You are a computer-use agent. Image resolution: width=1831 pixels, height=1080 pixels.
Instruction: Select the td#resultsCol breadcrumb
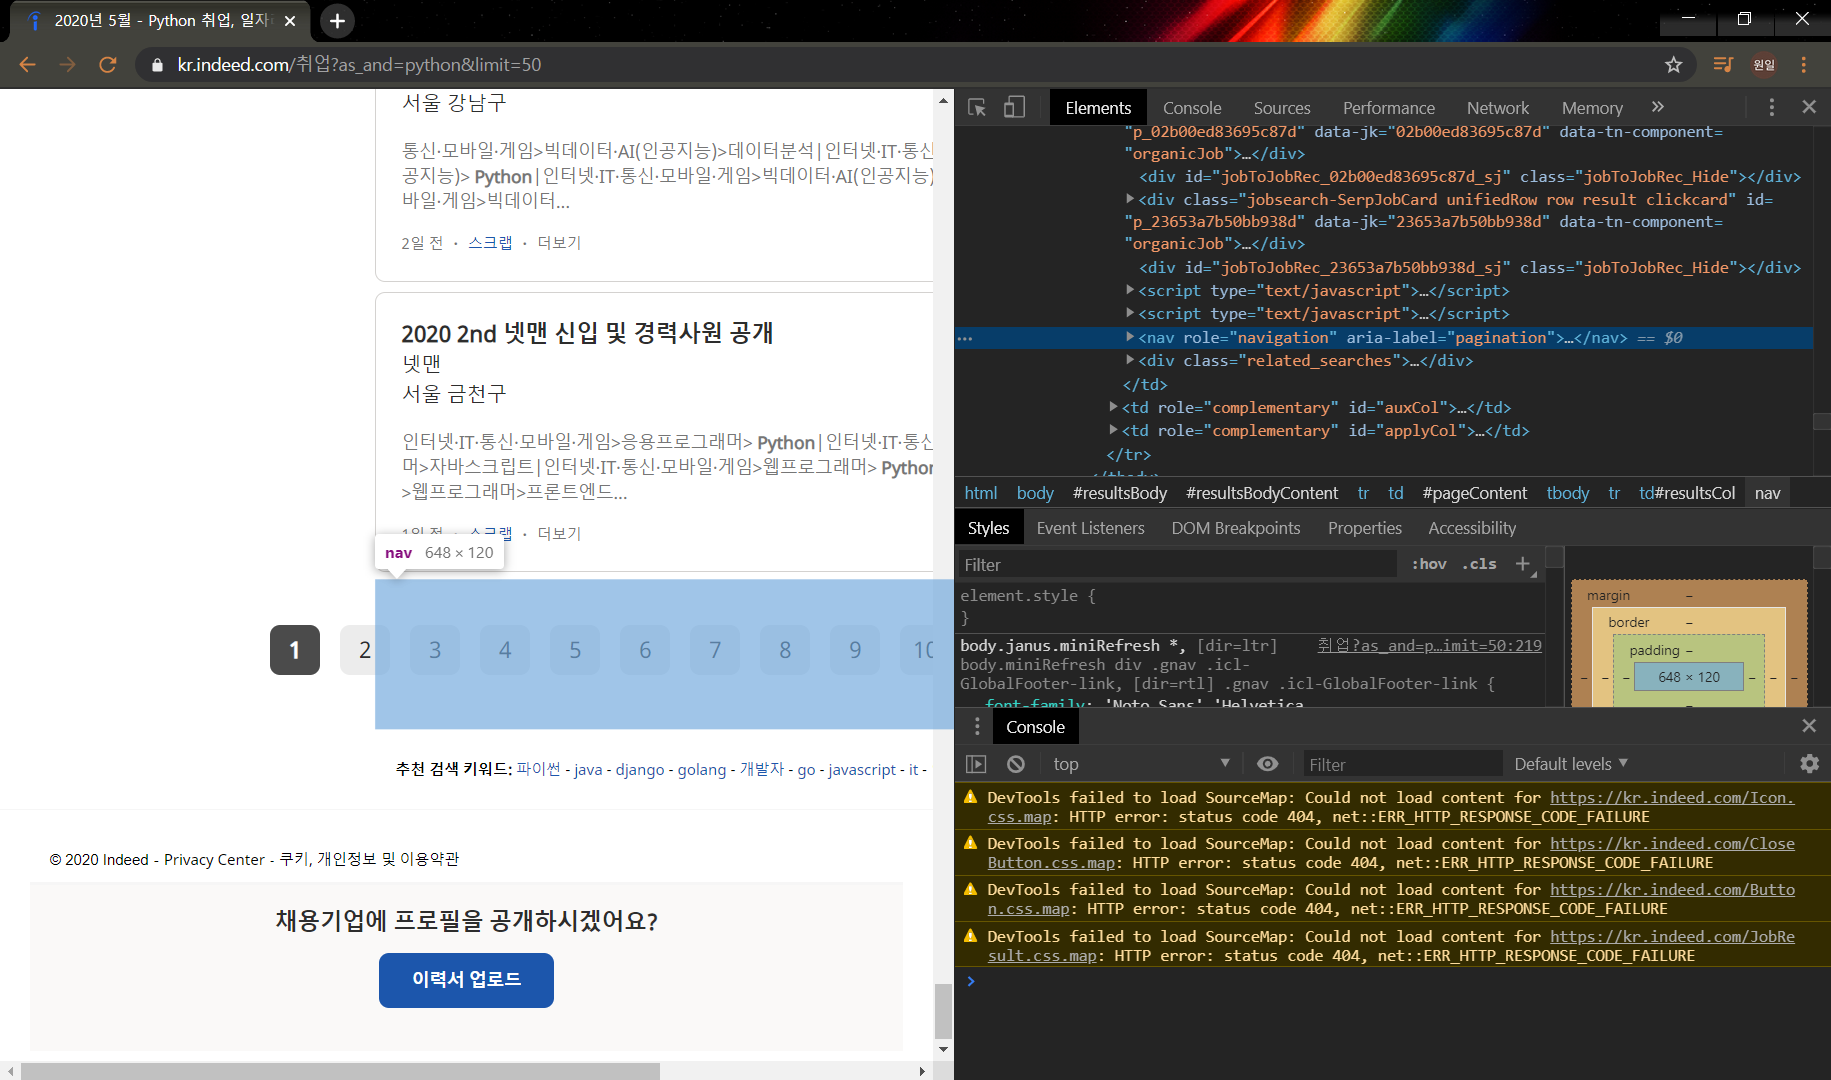pos(1687,493)
